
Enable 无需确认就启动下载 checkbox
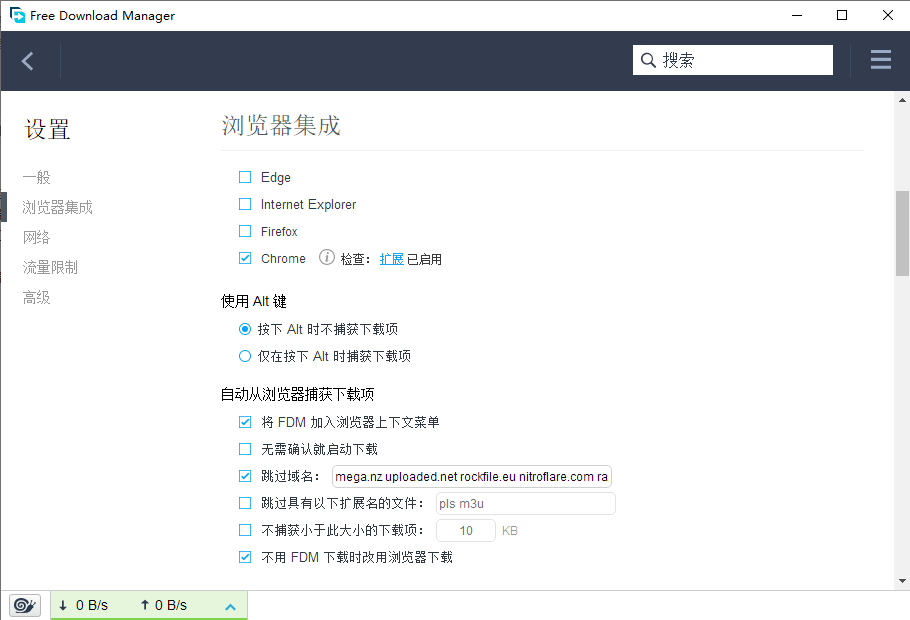point(245,449)
